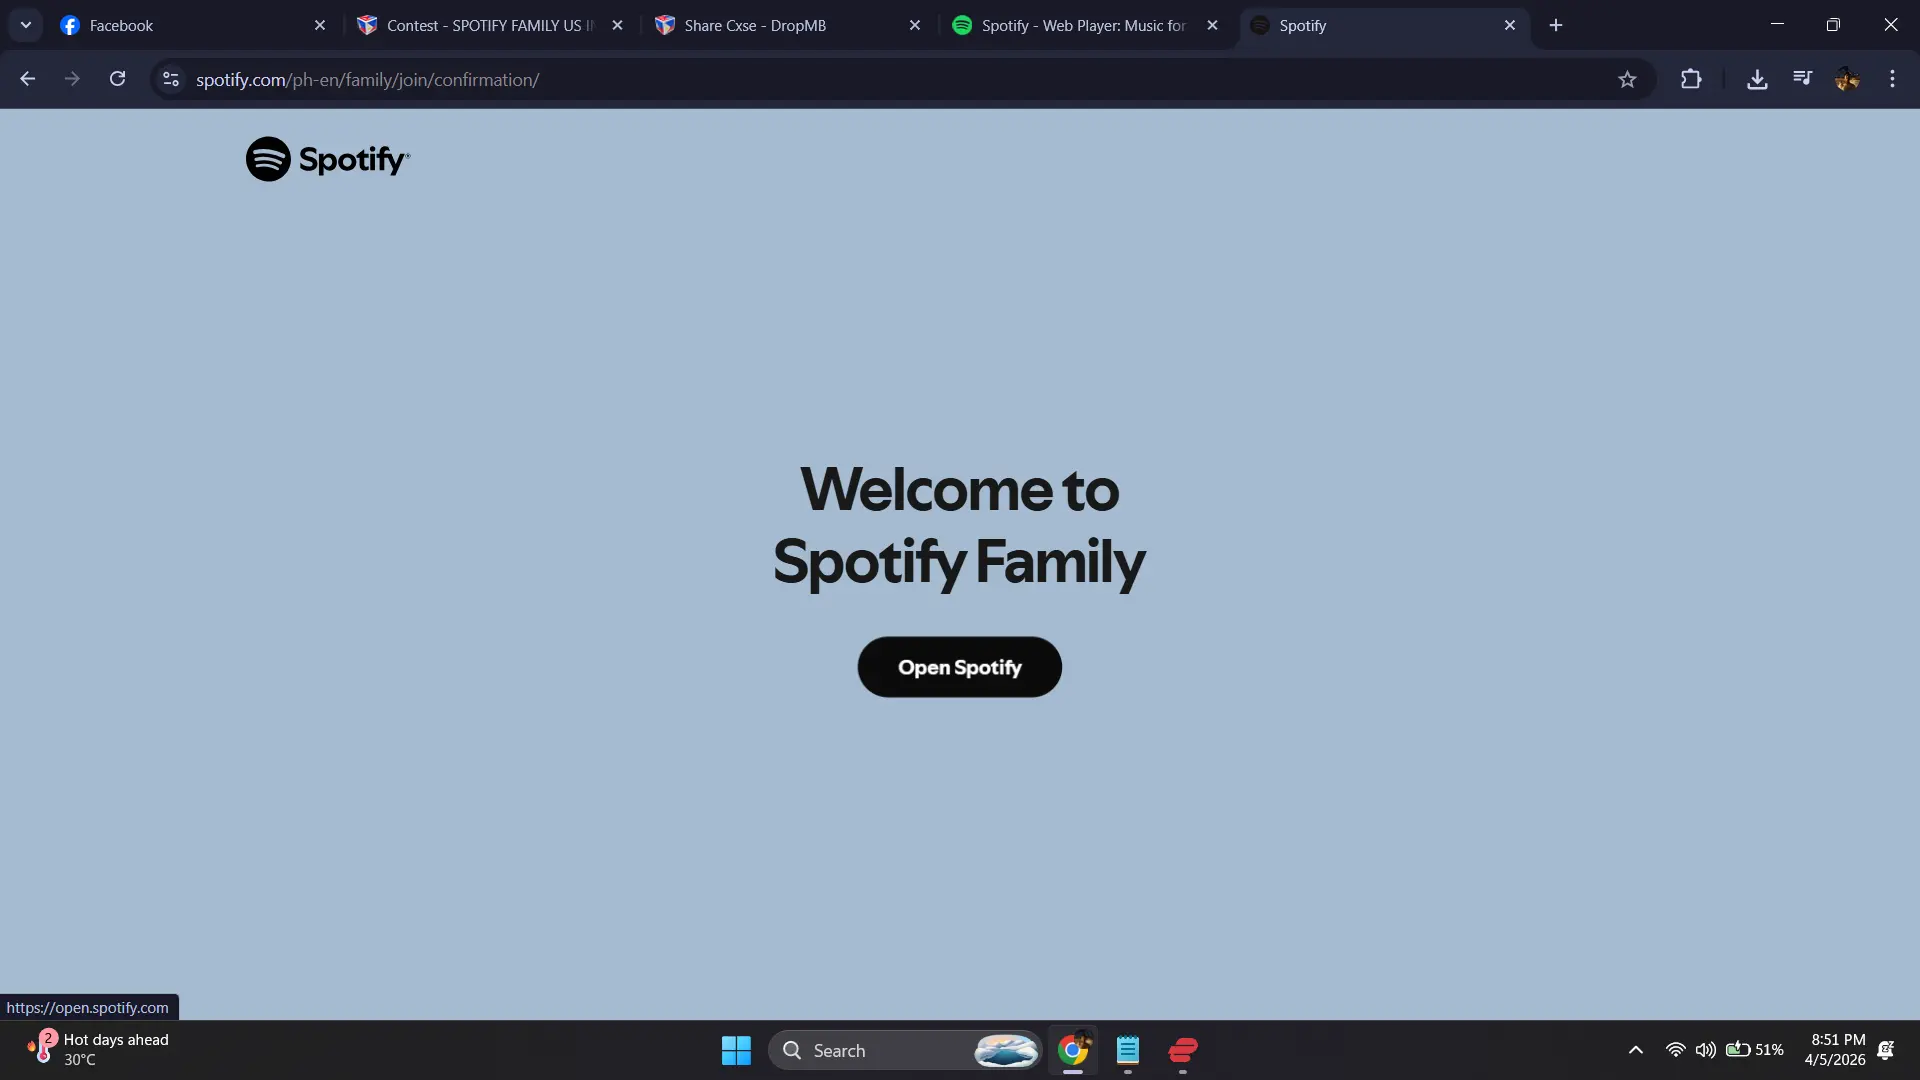1920x1080 pixels.
Task: Click the Spotify logo in the page header
Action: (328, 159)
